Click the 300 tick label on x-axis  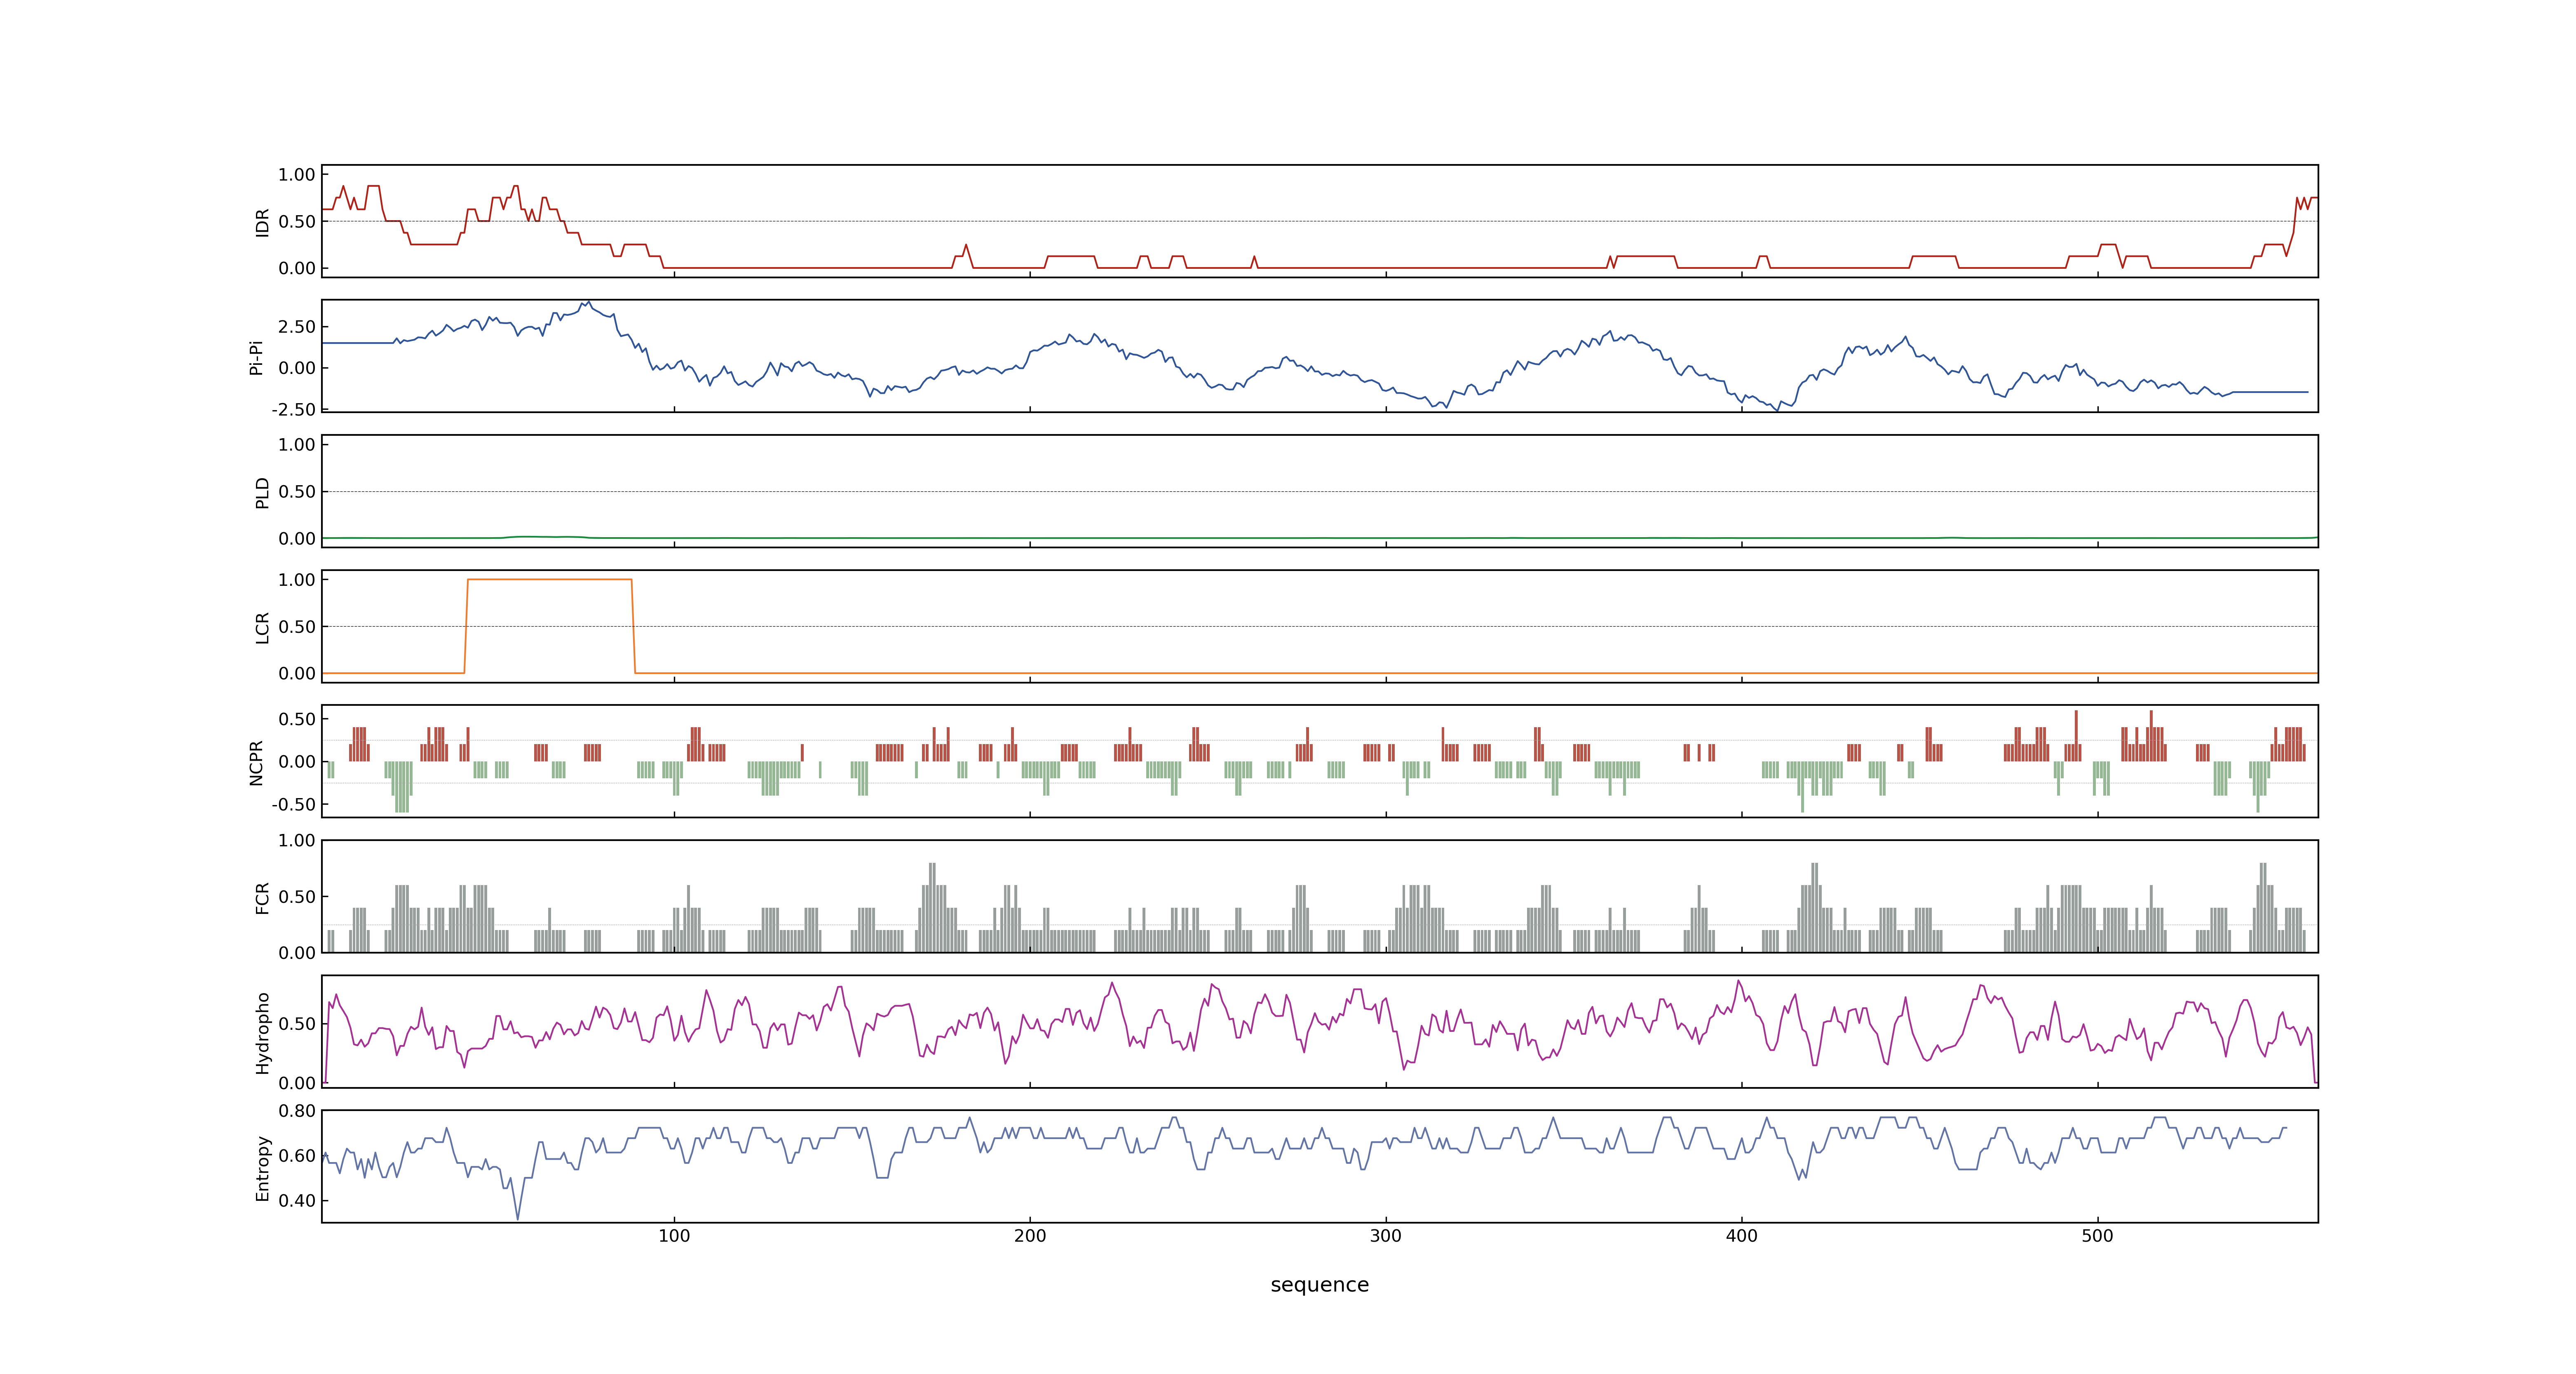(1386, 1236)
